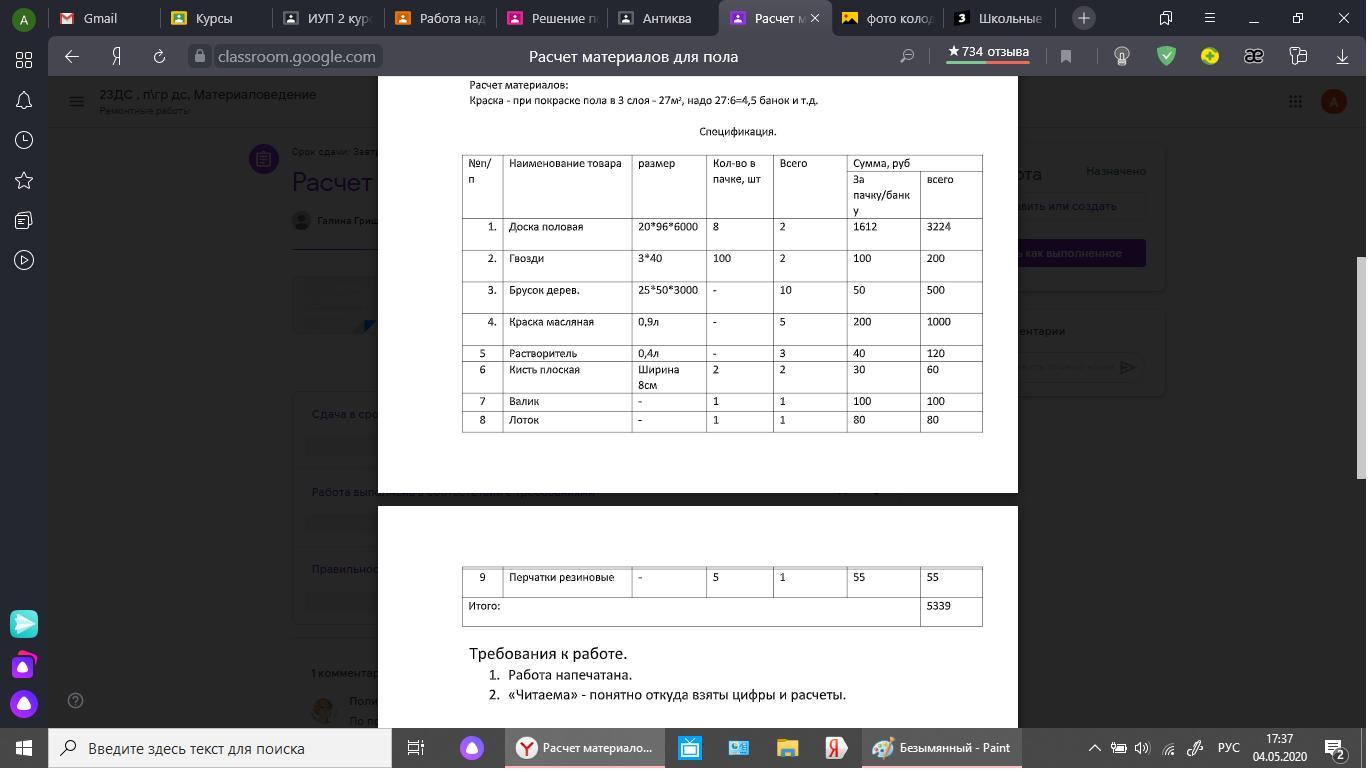The image size is (1372, 772).
Task: Open browsing history clock in sidebar
Action: [24, 140]
